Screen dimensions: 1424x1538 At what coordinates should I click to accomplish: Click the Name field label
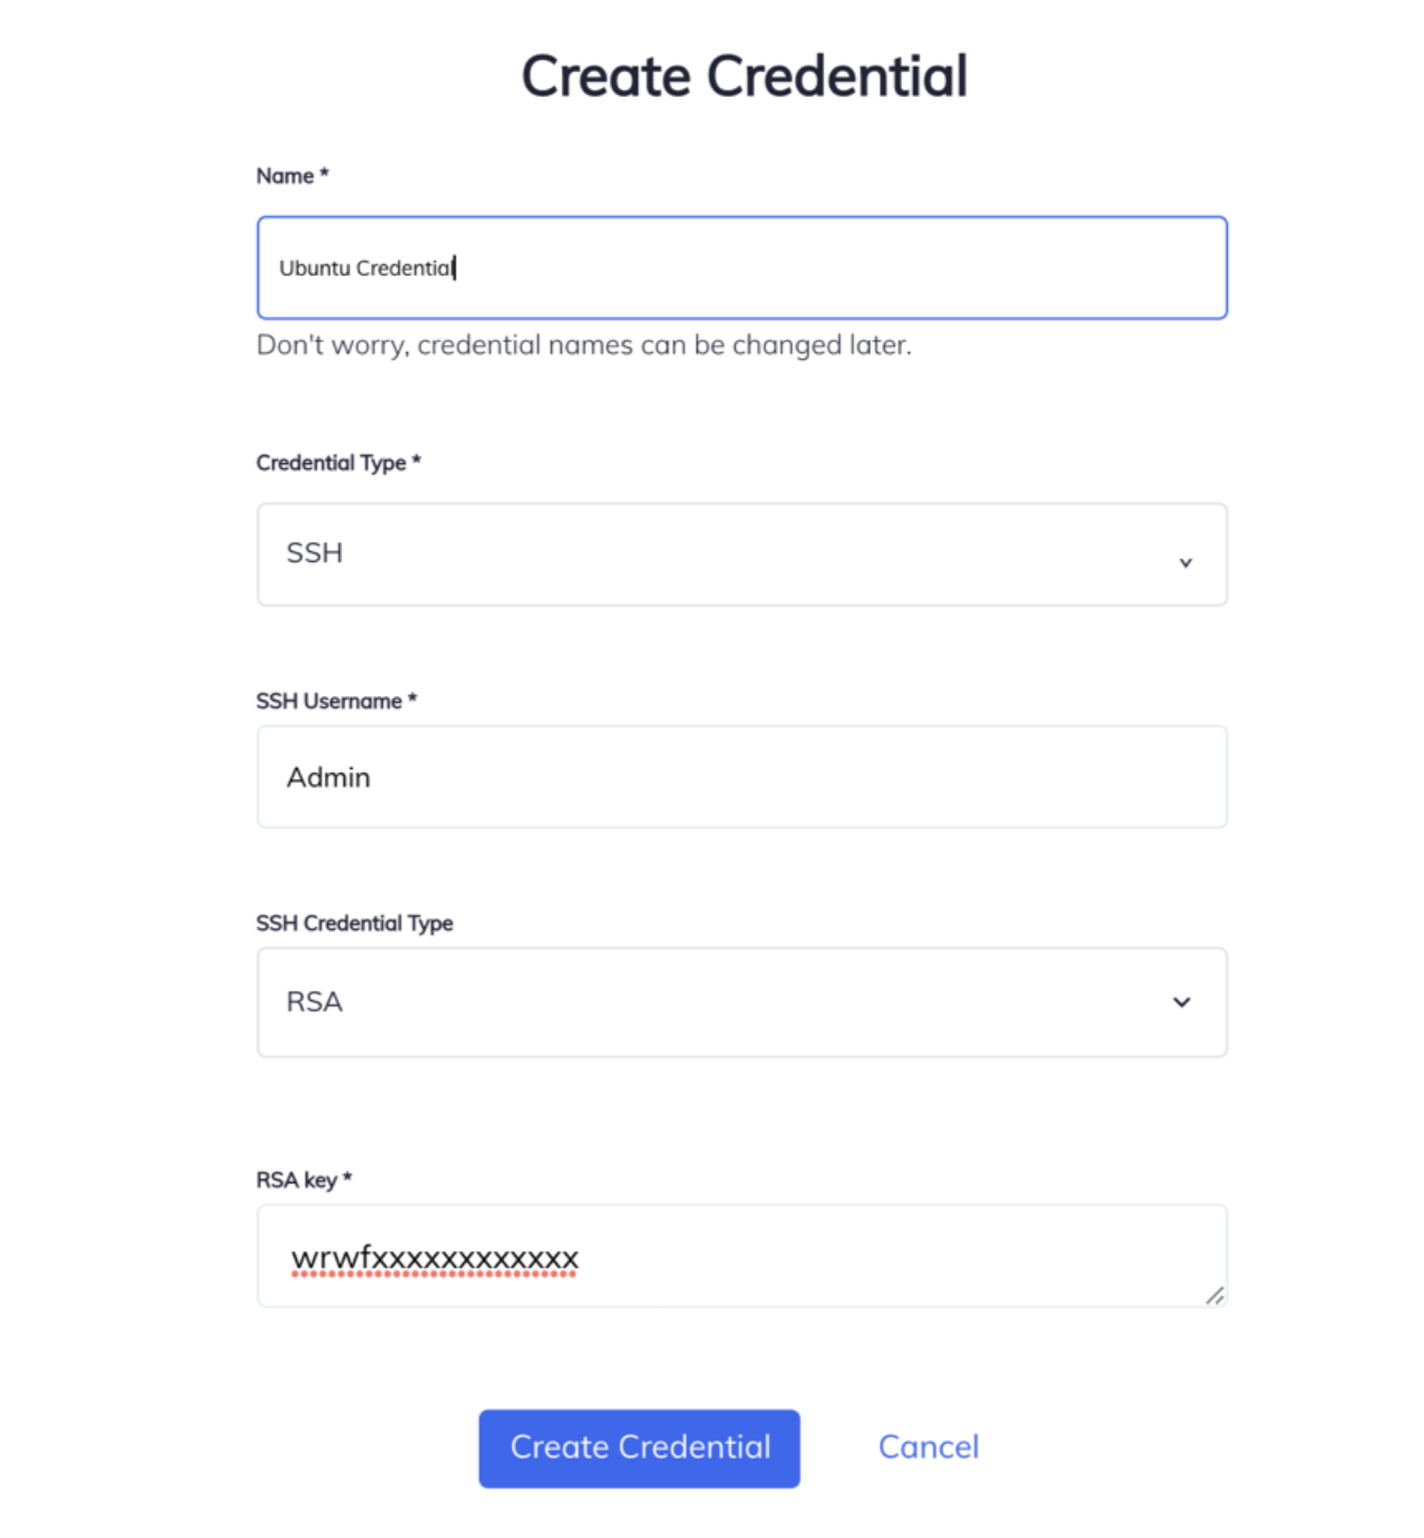[x=291, y=174]
